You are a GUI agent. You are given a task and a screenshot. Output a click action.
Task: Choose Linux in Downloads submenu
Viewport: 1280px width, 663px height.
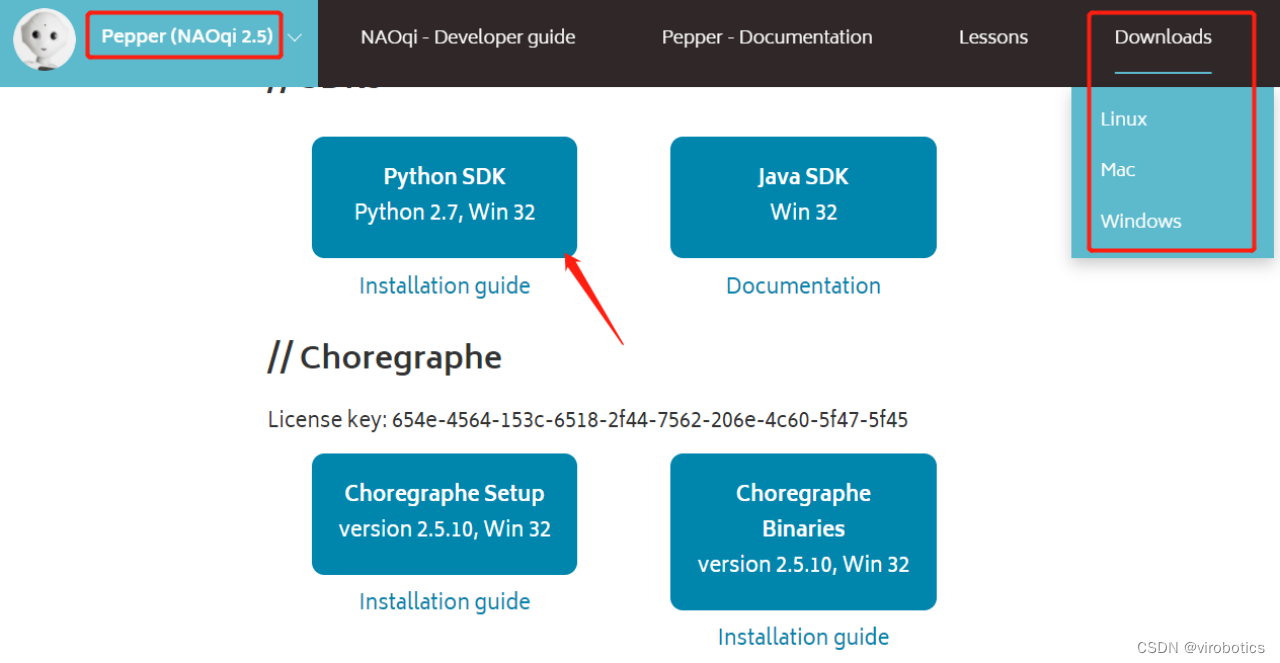[x=1124, y=119]
